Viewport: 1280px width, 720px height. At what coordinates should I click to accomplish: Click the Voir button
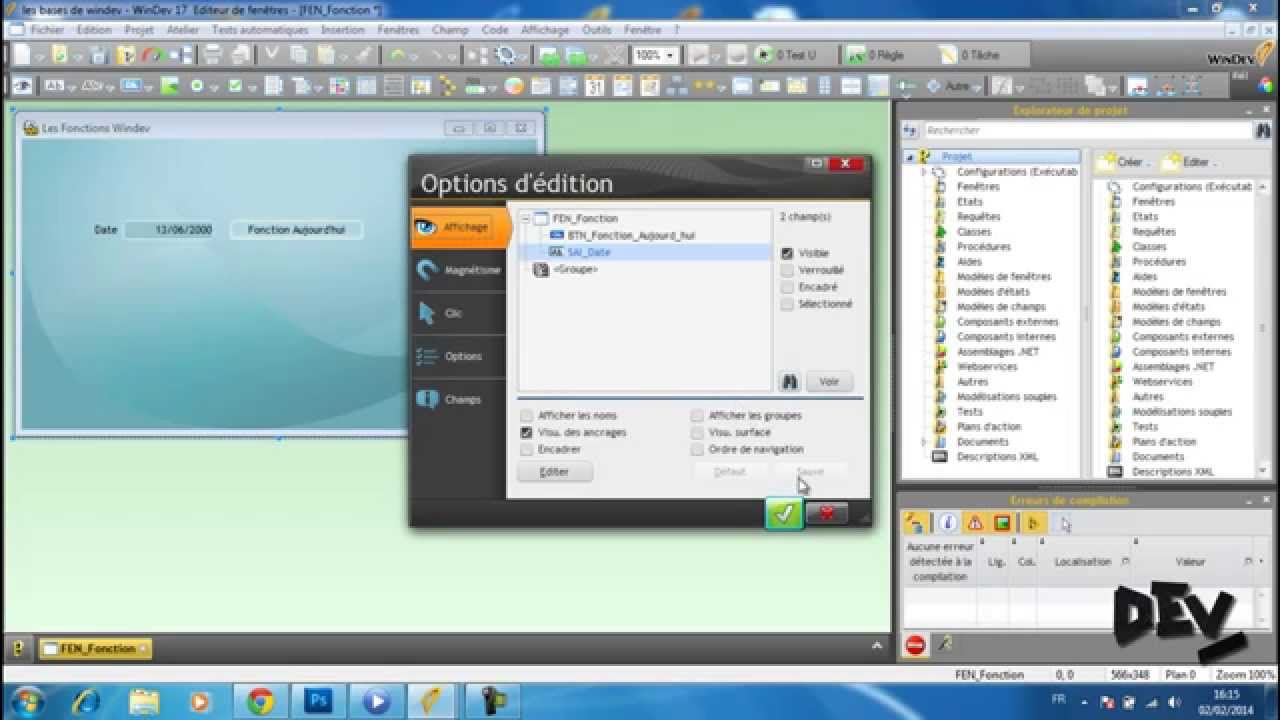[x=829, y=381]
